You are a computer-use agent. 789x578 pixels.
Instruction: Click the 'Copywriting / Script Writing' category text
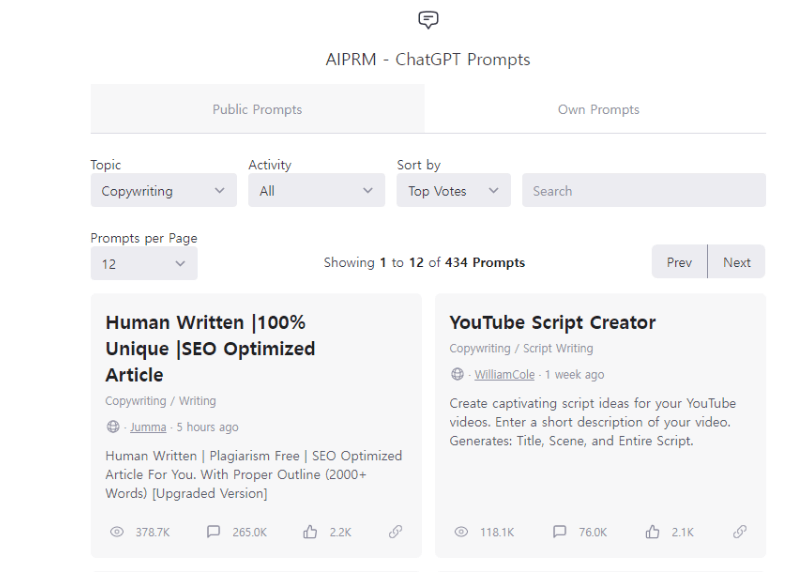pos(521,348)
